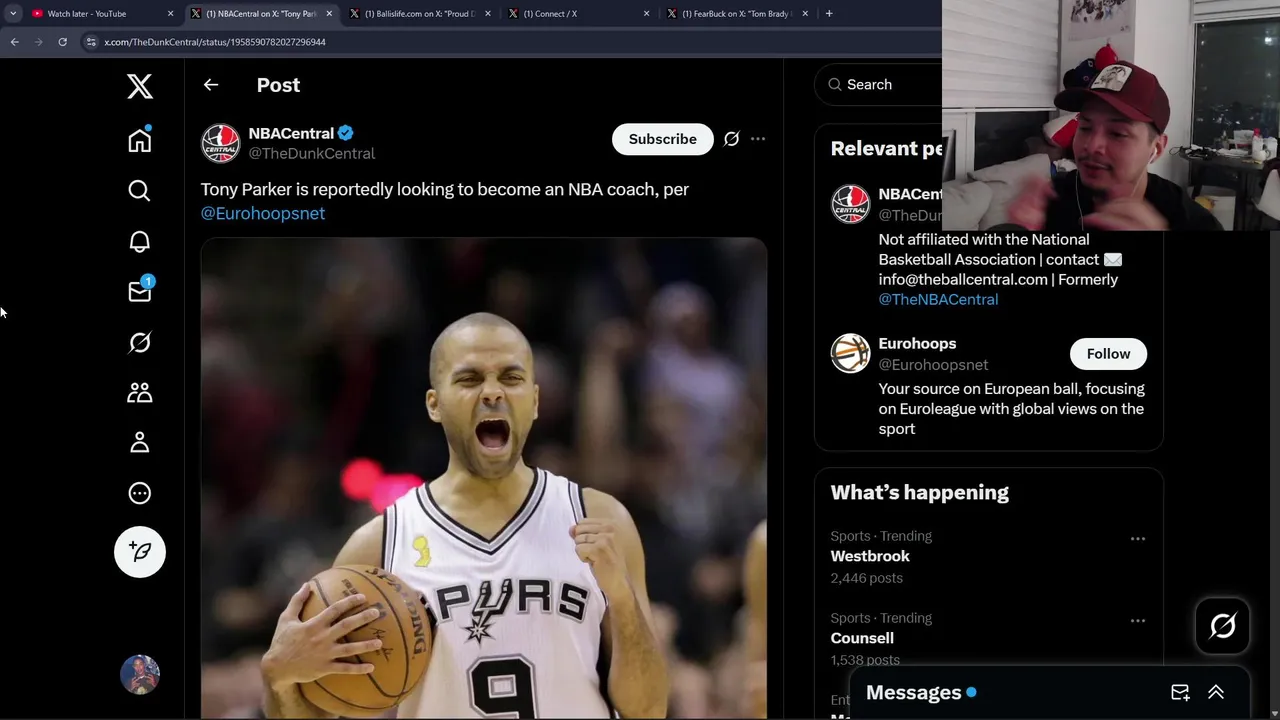The image size is (1280, 720).
Task: Open Tony Parker post image
Action: 484,478
